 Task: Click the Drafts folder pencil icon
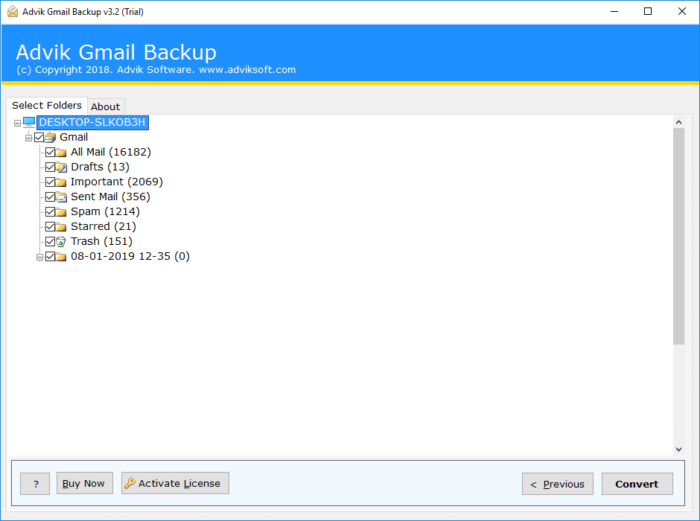click(x=61, y=167)
